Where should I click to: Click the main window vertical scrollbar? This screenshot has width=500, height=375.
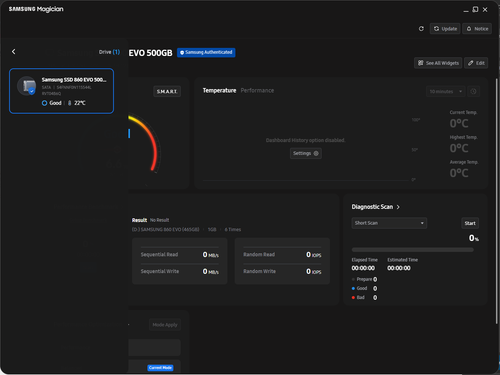497,201
